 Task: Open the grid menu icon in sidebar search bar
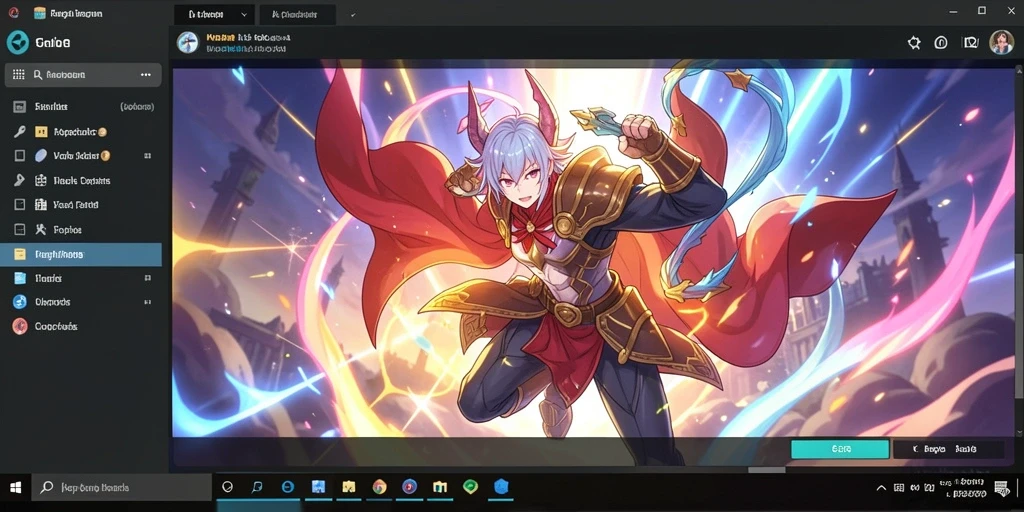click(19, 74)
